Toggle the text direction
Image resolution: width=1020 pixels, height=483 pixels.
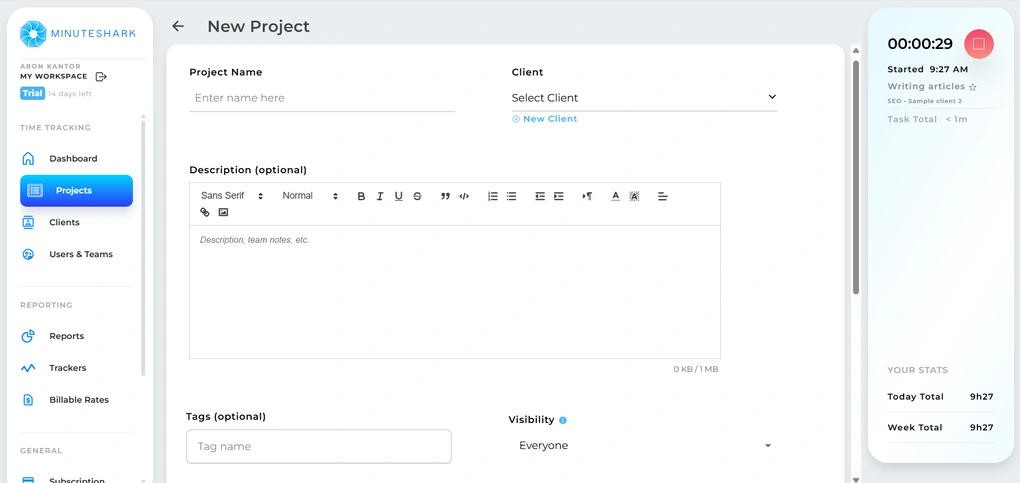(x=587, y=196)
